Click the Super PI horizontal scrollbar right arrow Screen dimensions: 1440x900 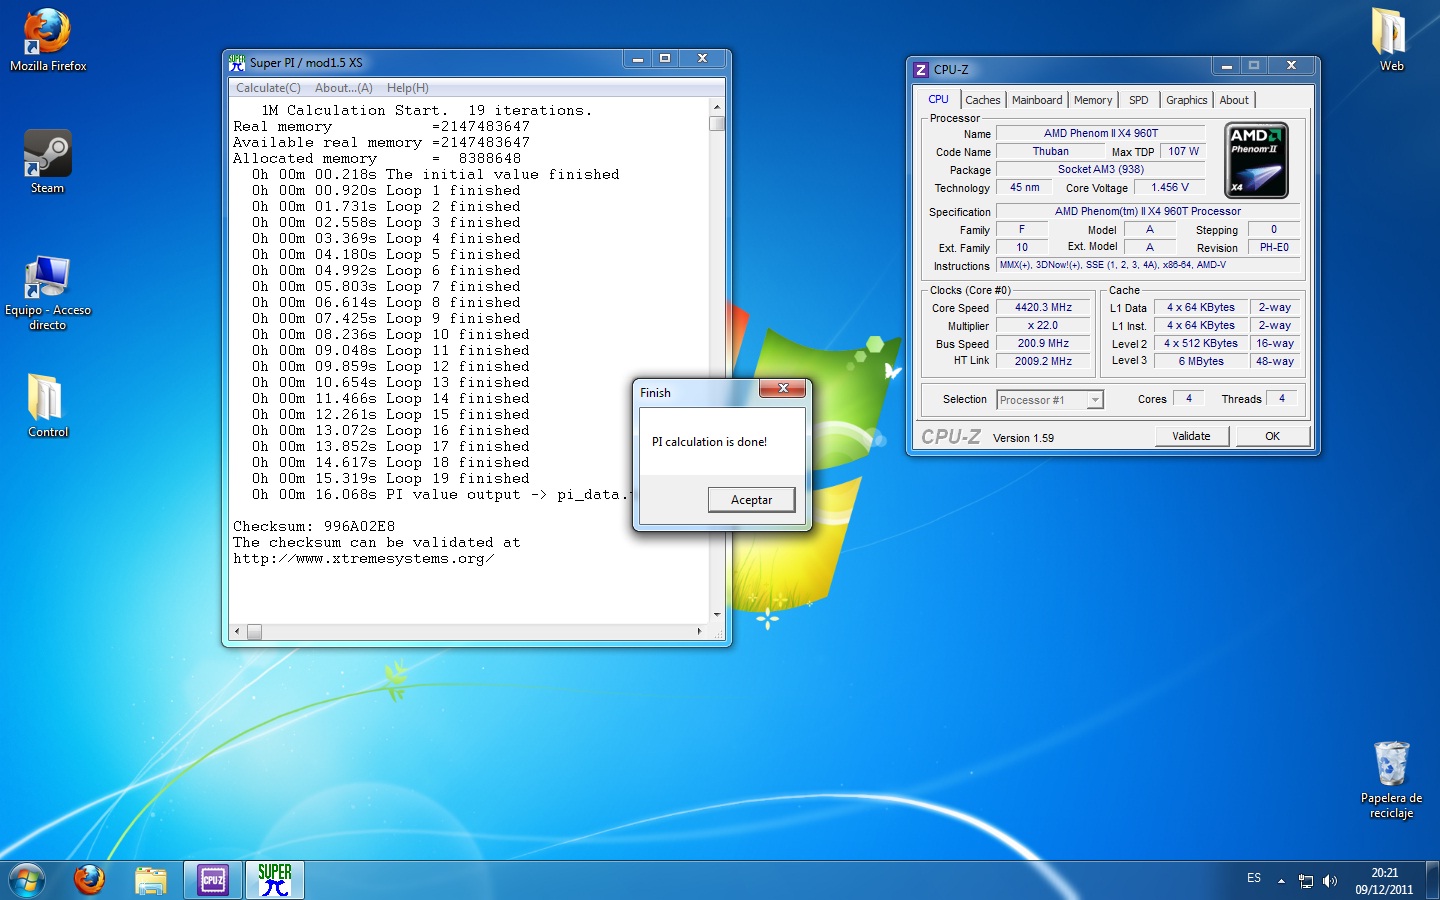[x=699, y=632]
